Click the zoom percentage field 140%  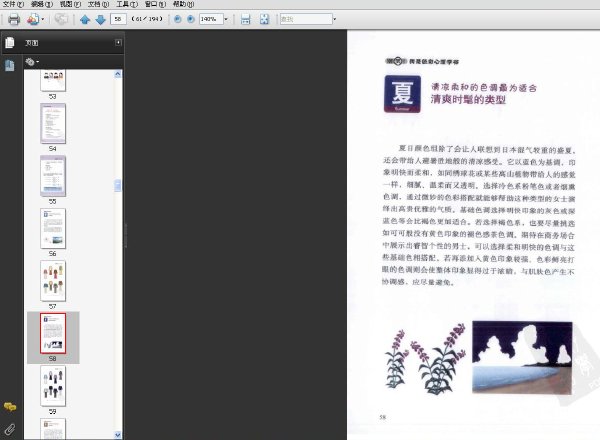[x=211, y=19]
